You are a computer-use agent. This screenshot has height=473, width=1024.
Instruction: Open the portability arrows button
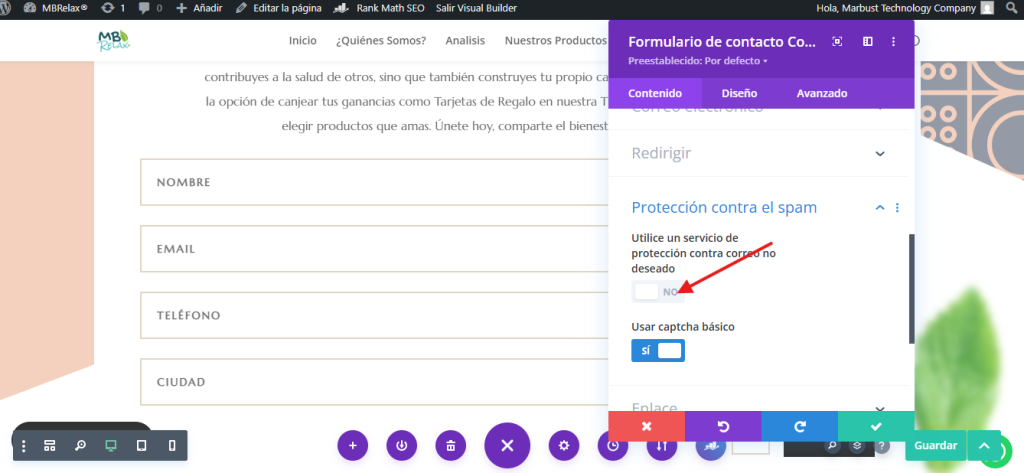[662, 446]
